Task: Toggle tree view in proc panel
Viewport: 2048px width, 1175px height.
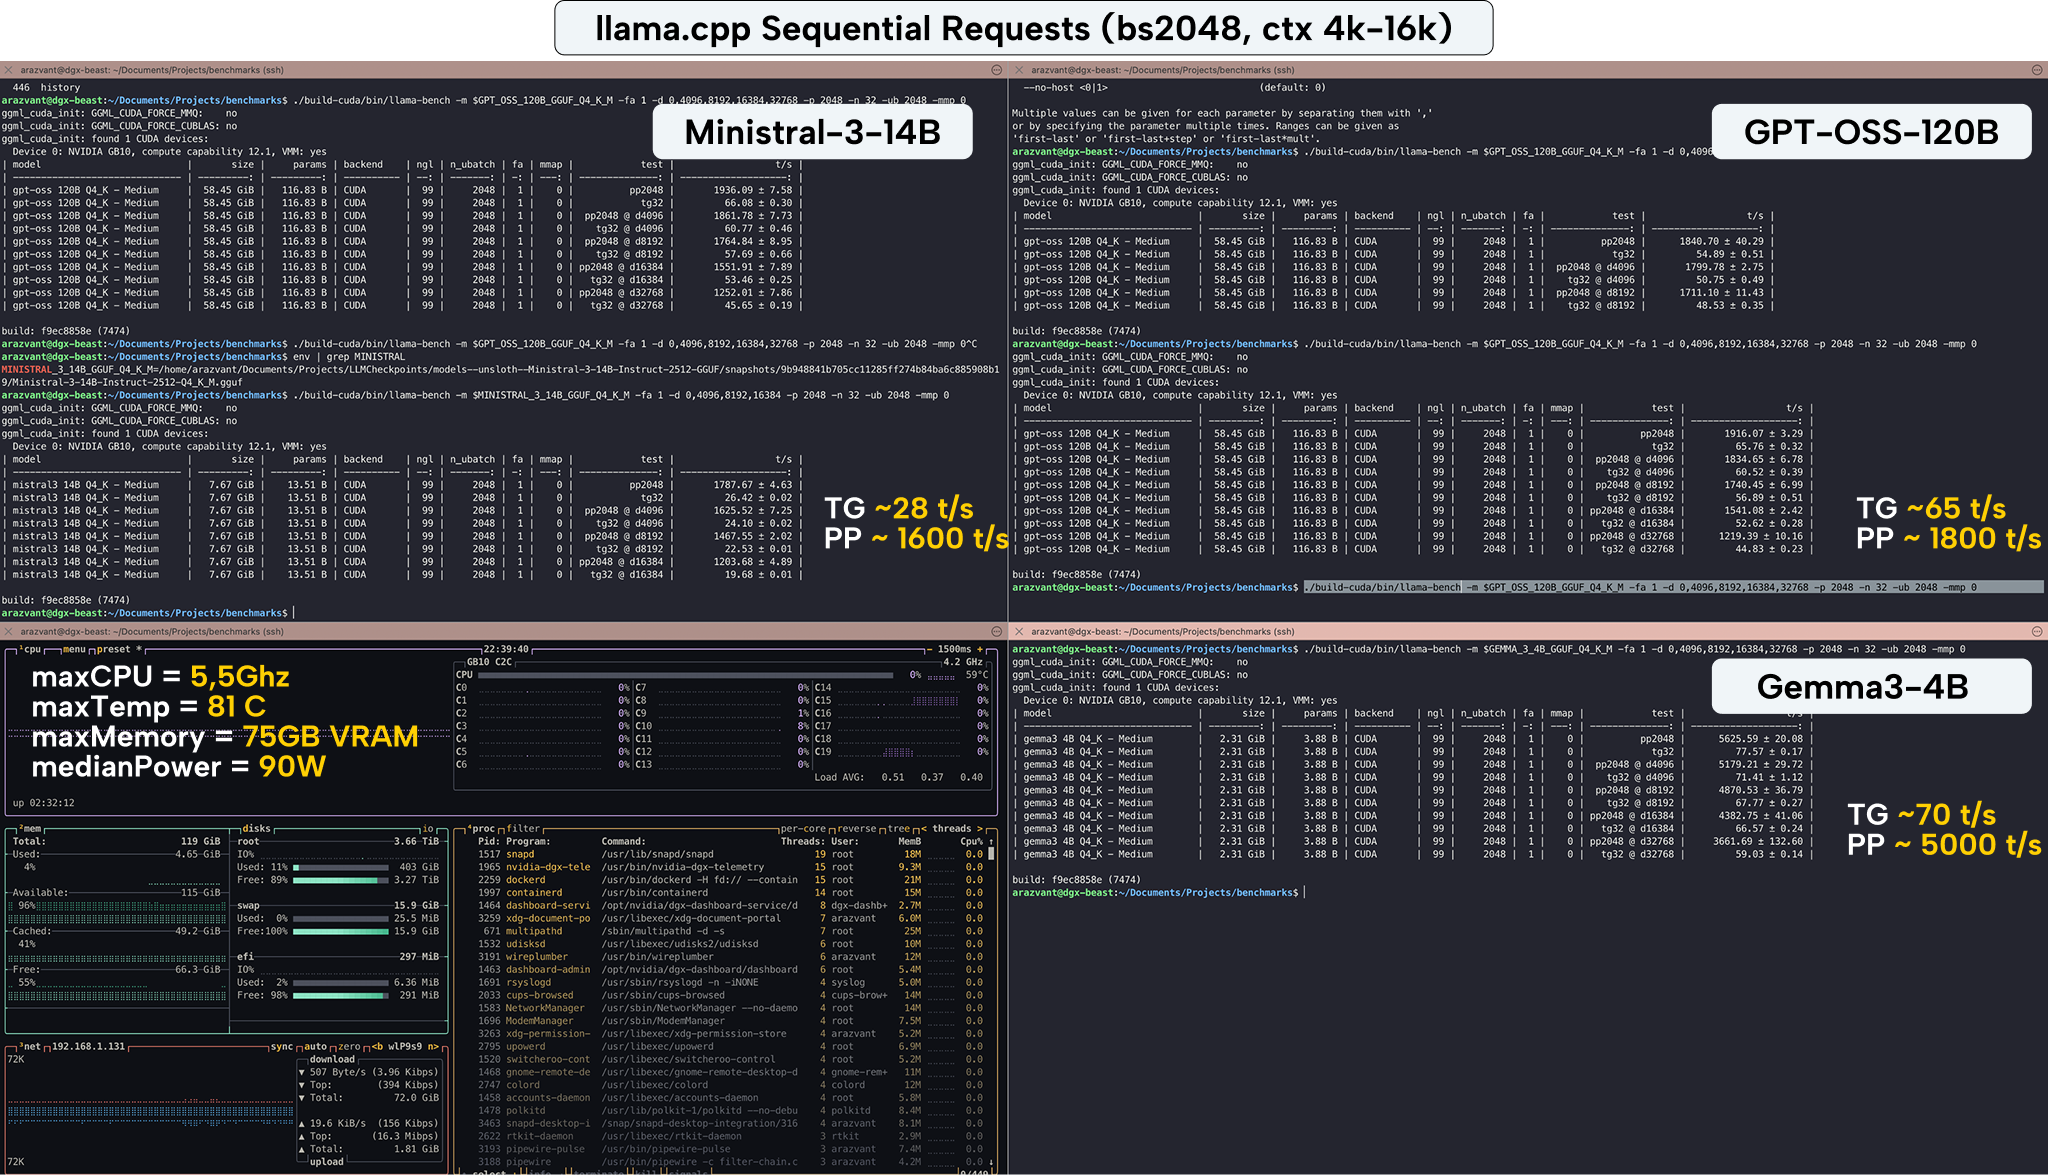Action: (899, 829)
